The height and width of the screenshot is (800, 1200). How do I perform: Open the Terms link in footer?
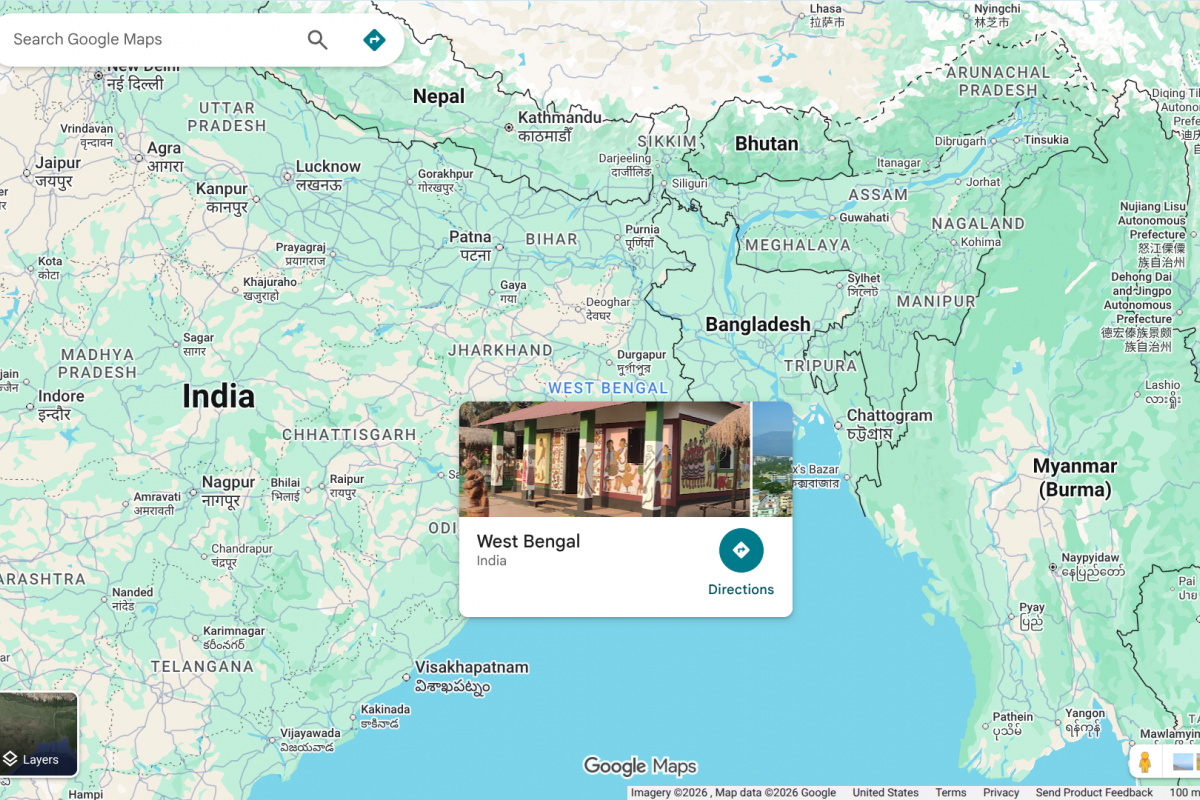950,792
